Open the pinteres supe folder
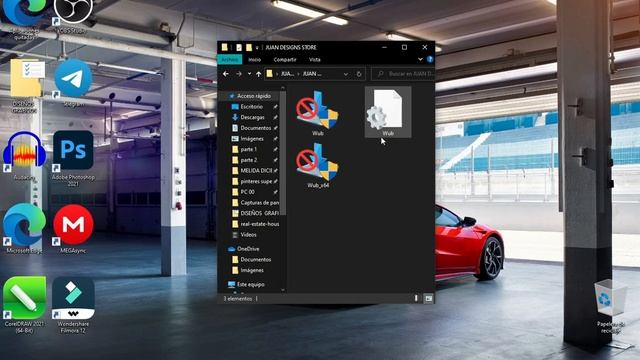The height and width of the screenshot is (360, 640). click(256, 181)
